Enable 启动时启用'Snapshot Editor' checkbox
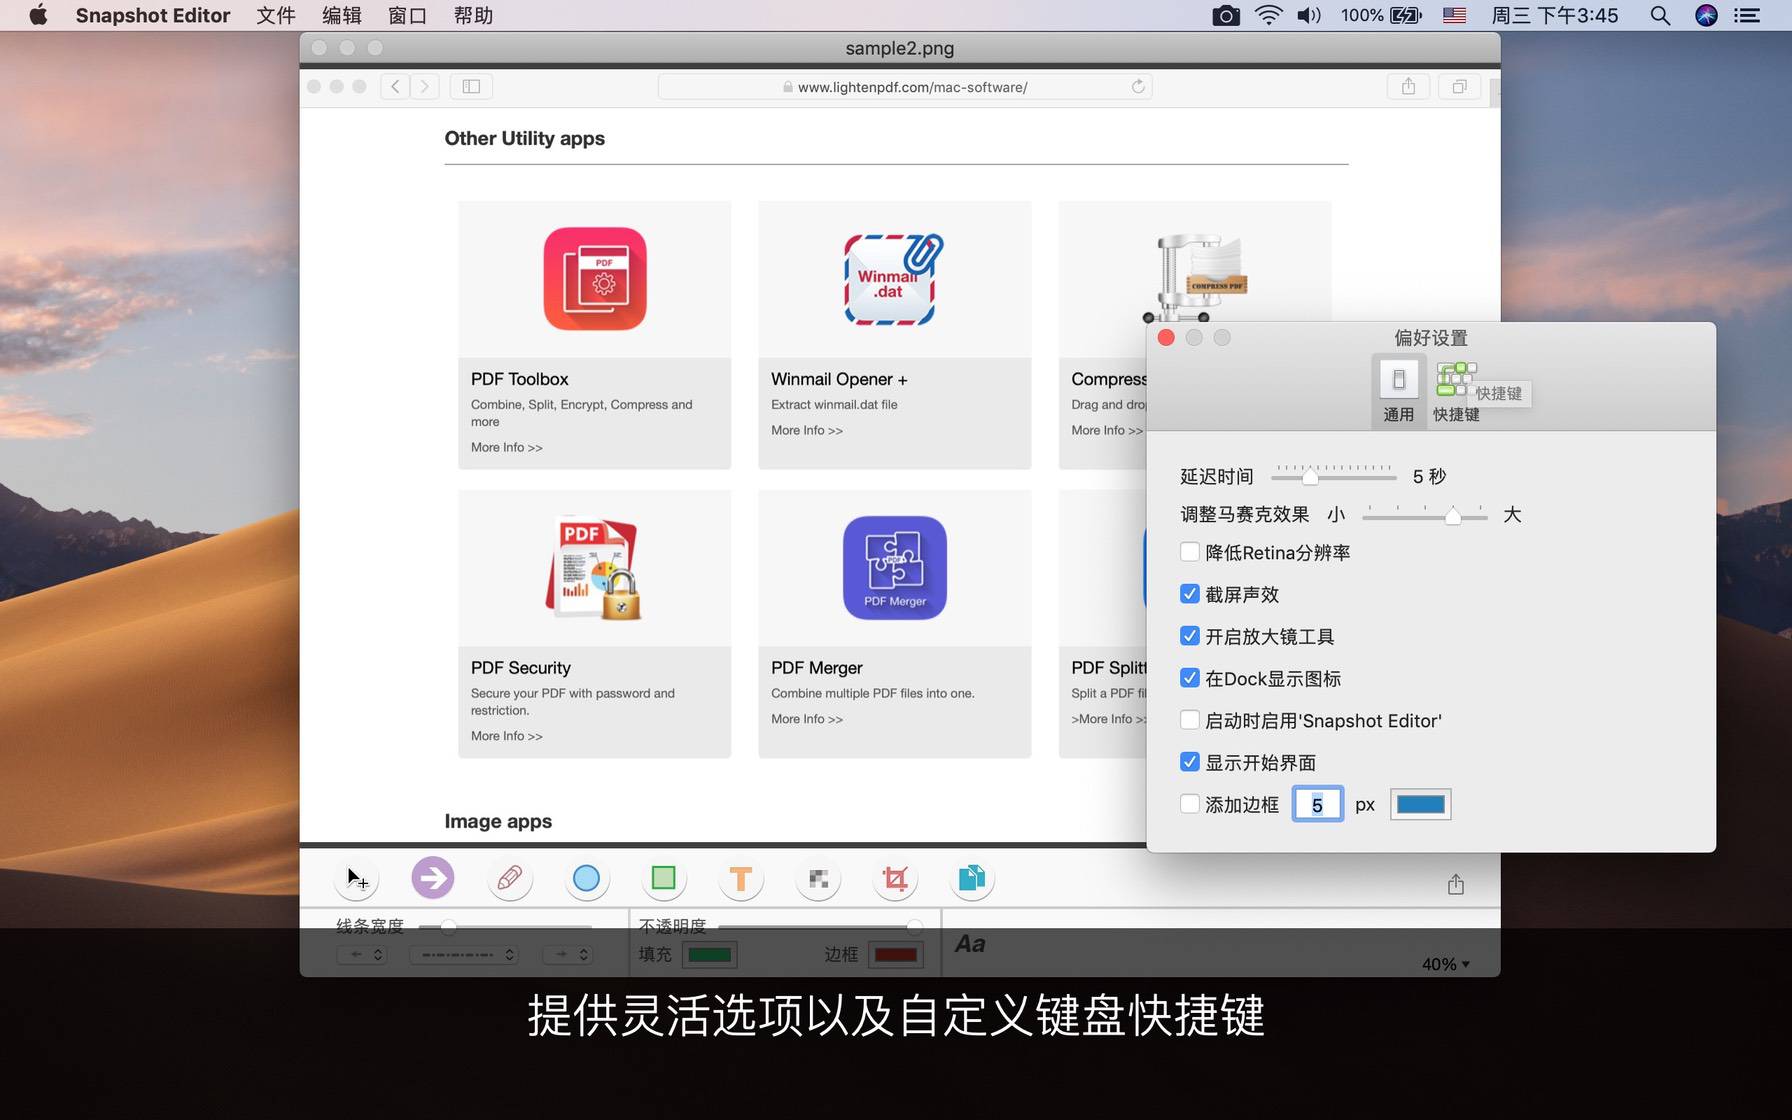 [1190, 720]
